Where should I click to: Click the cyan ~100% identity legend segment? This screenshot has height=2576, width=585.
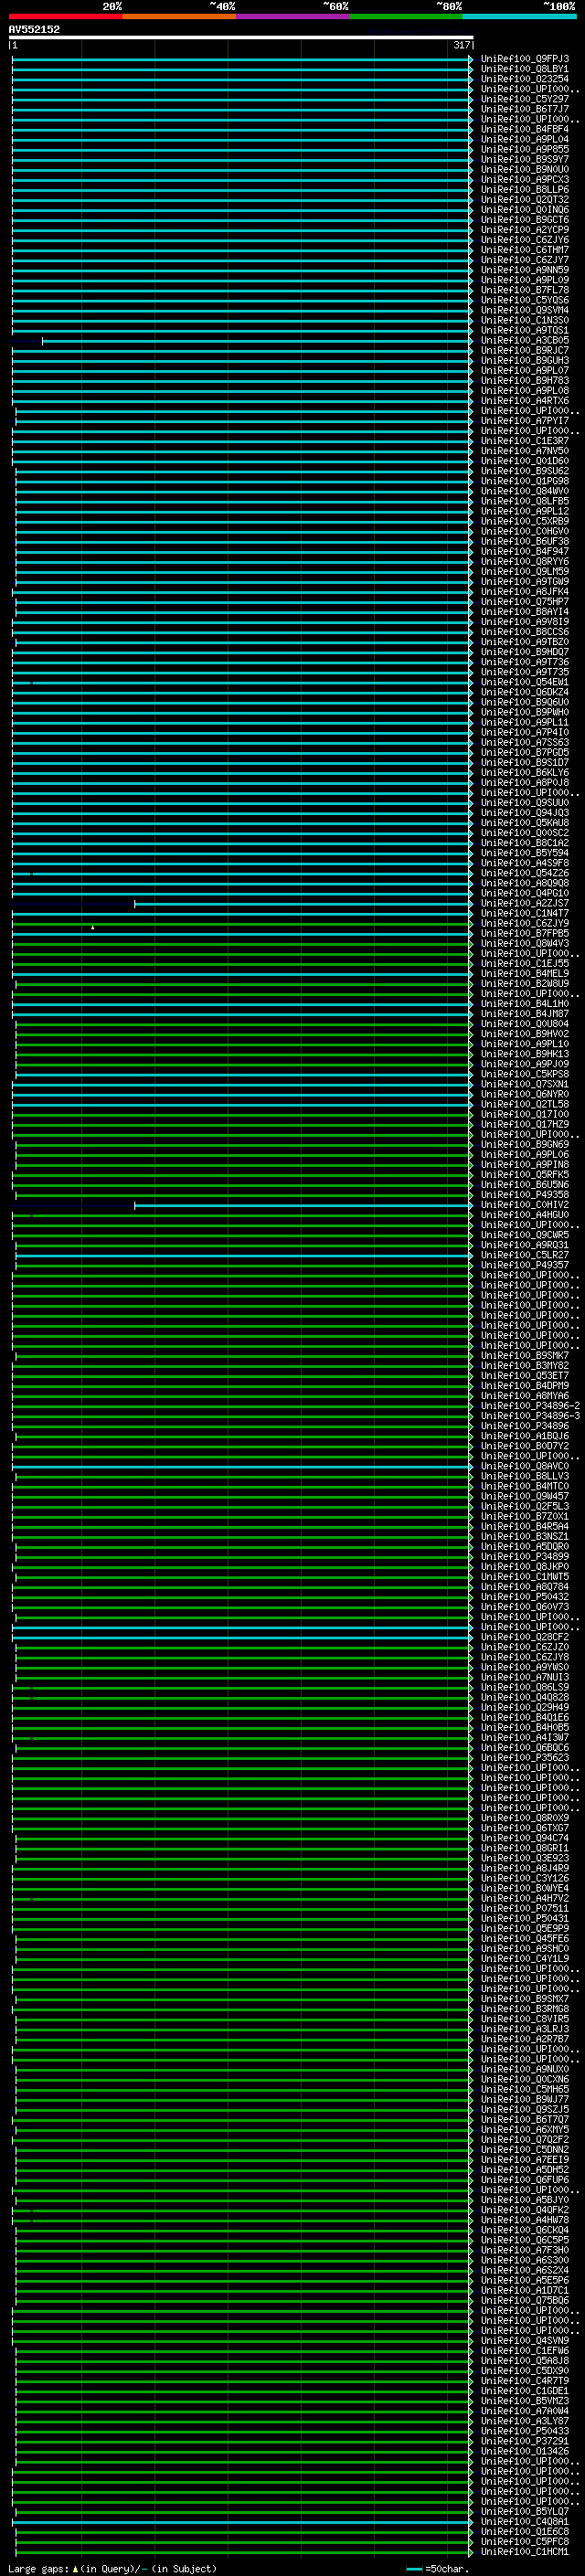pyautogui.click(x=520, y=16)
